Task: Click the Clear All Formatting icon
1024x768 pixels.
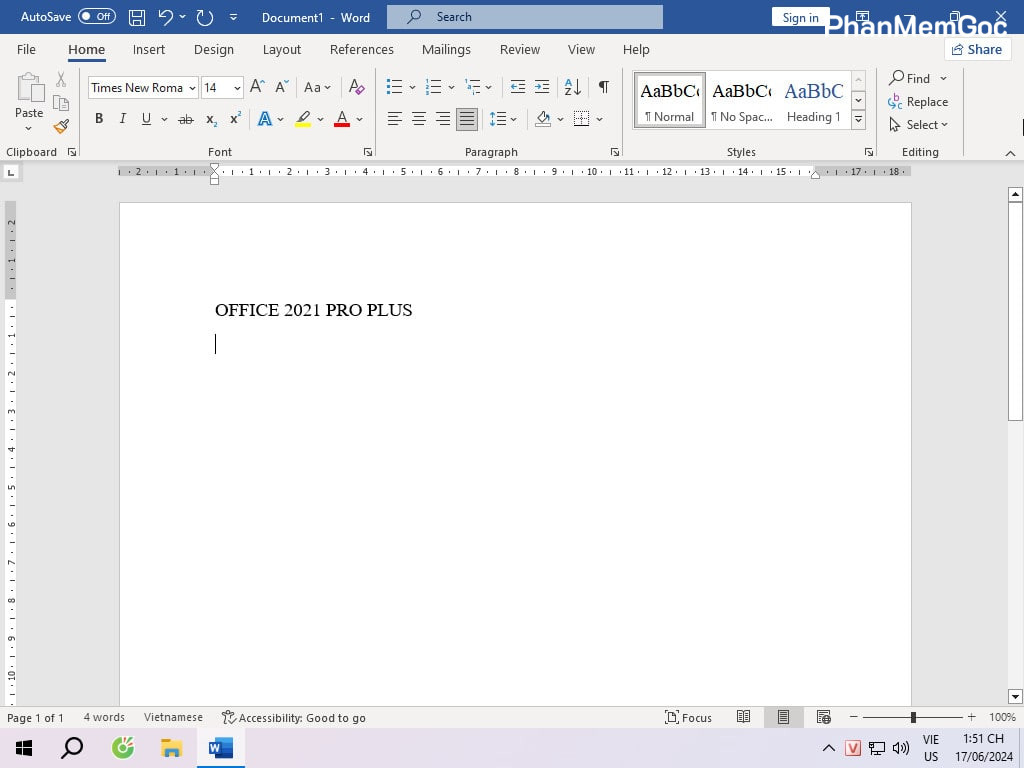Action: pyautogui.click(x=357, y=87)
